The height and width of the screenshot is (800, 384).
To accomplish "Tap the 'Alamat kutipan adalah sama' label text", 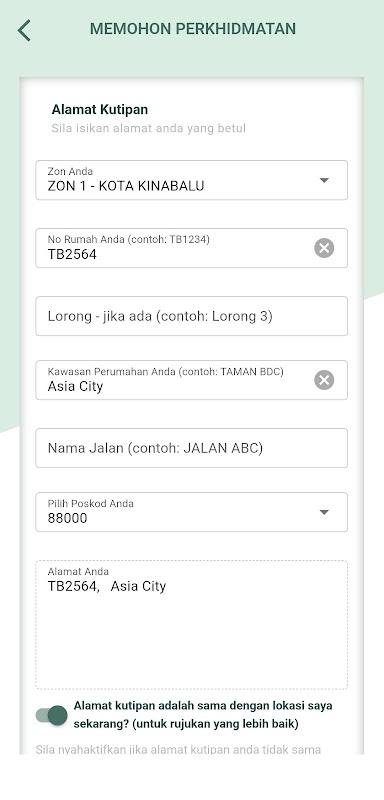I will coord(203,714).
